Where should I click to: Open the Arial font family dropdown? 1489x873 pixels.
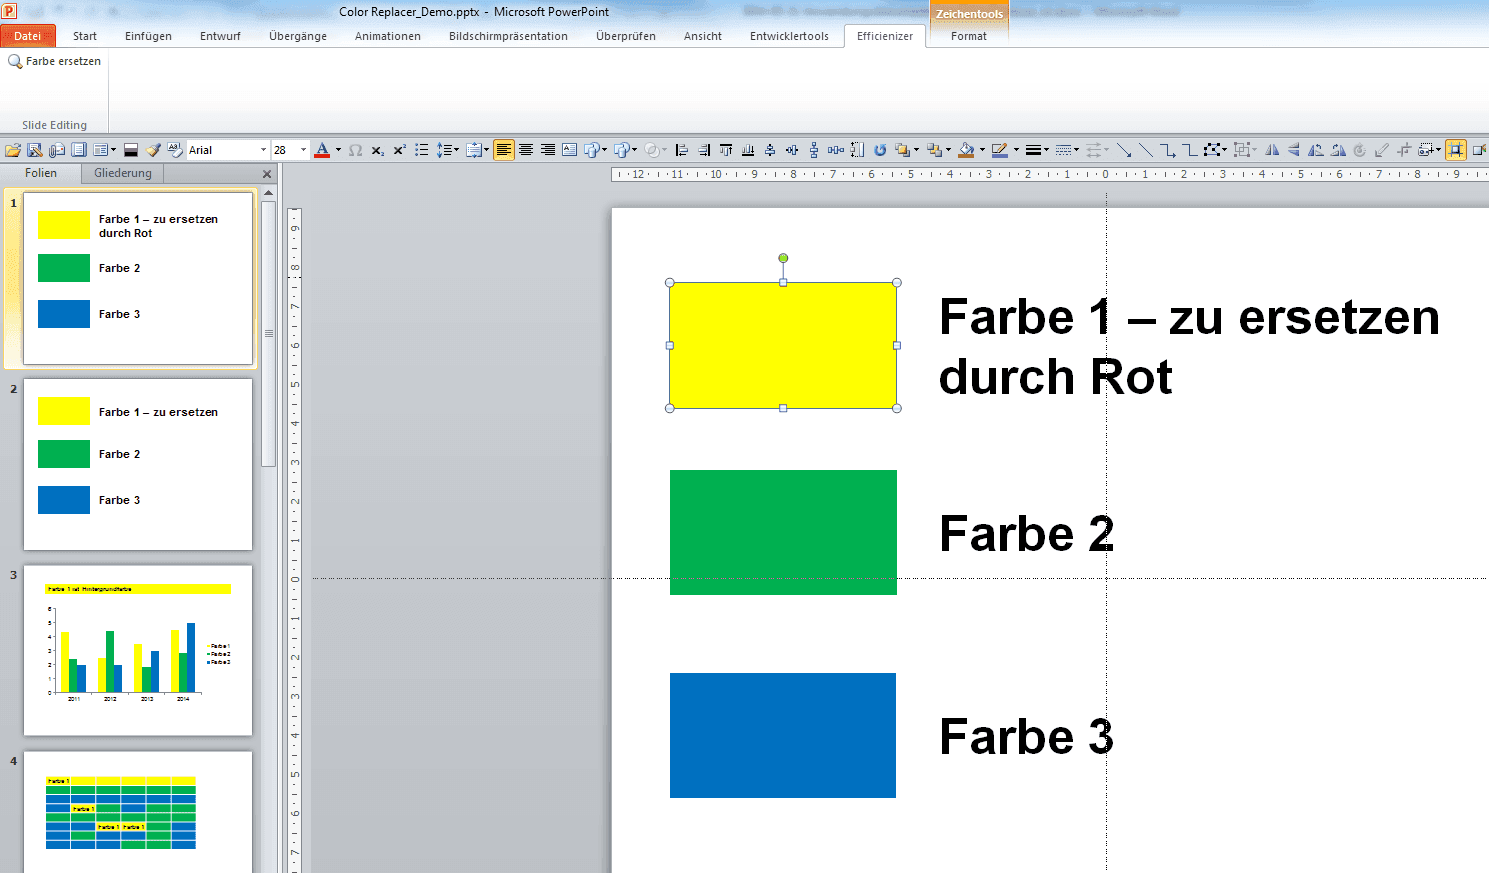point(264,149)
